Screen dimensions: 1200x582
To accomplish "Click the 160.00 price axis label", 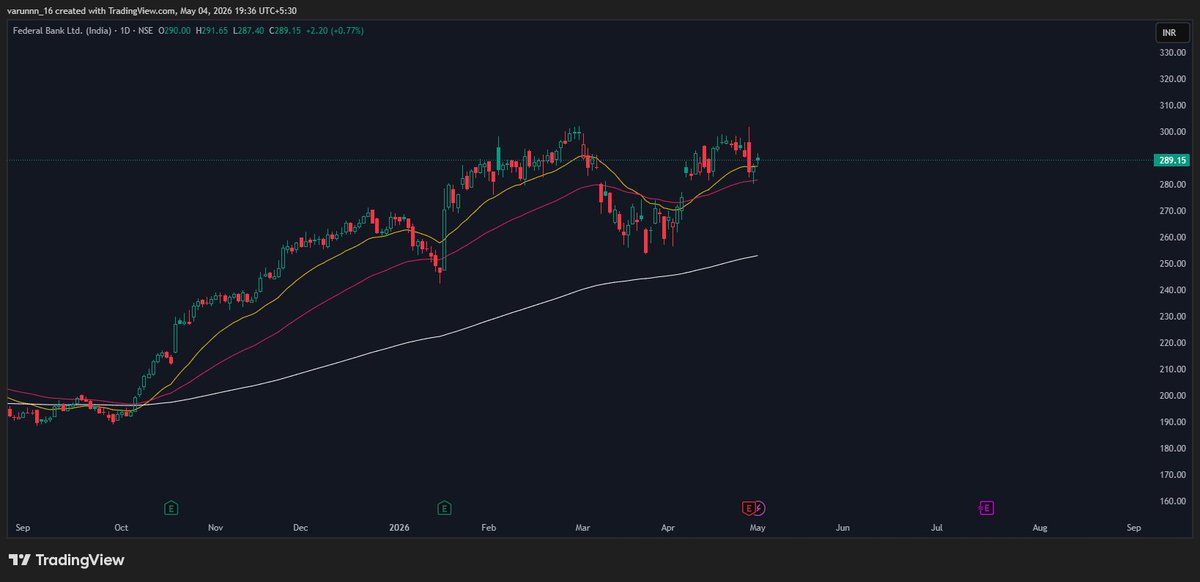I will (x=1172, y=501).
